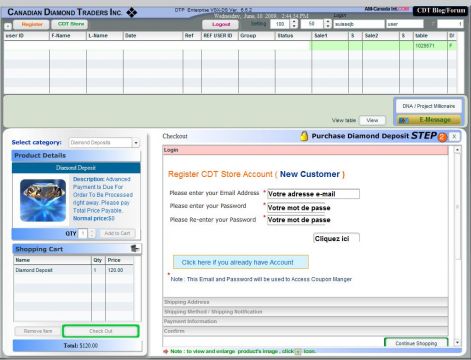This screenshot has height=360, width=471.
Task: Click Add to Cart for Diamond Deposit
Action: [117, 233]
